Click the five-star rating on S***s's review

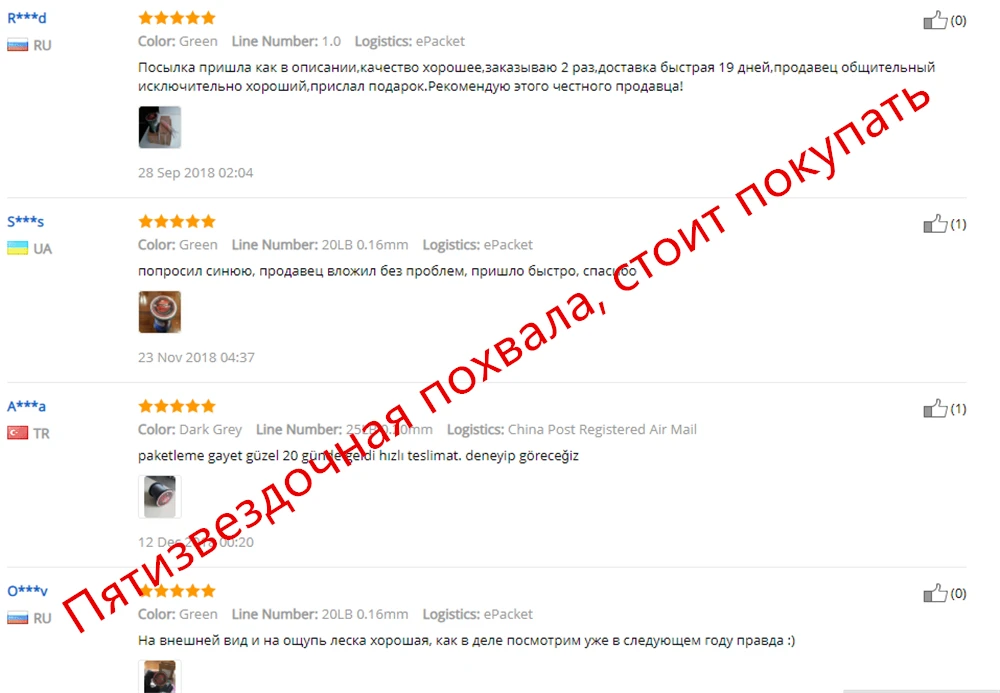177,221
